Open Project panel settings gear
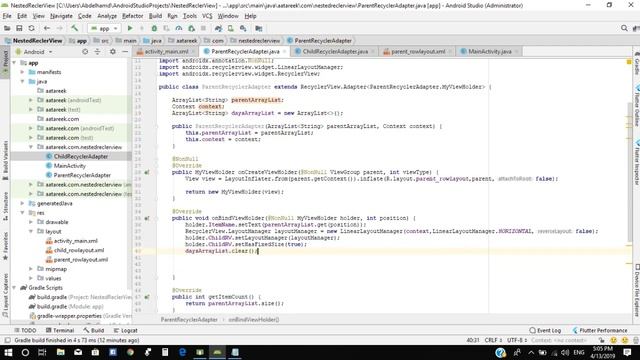The height and width of the screenshot is (360, 640). pos(113,52)
